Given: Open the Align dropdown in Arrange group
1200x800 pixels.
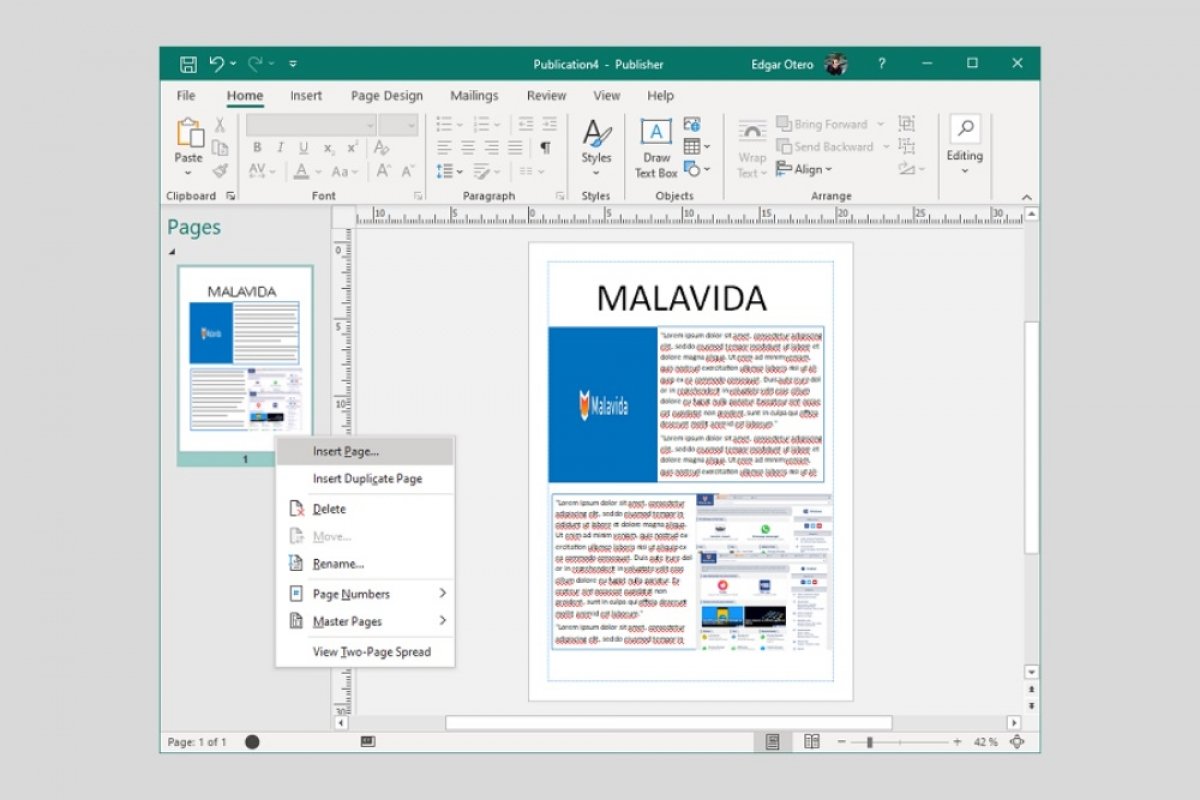Looking at the screenshot, I should [804, 170].
